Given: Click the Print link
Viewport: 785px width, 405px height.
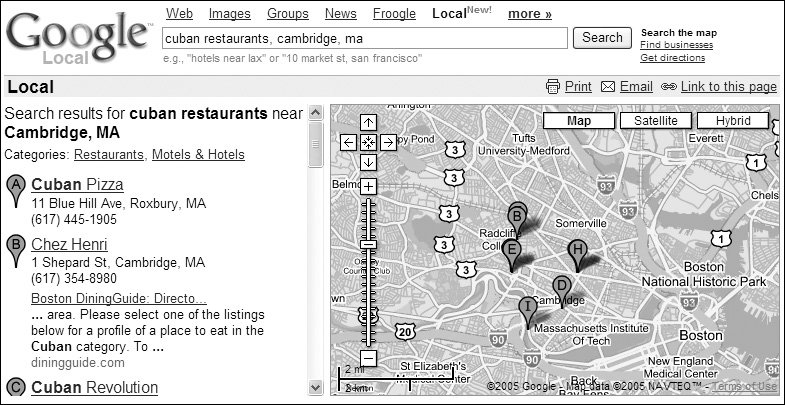Looking at the screenshot, I should point(578,87).
